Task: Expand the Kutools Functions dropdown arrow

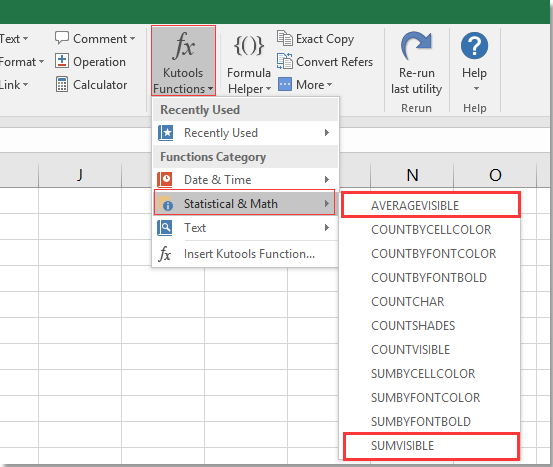Action: (x=211, y=89)
